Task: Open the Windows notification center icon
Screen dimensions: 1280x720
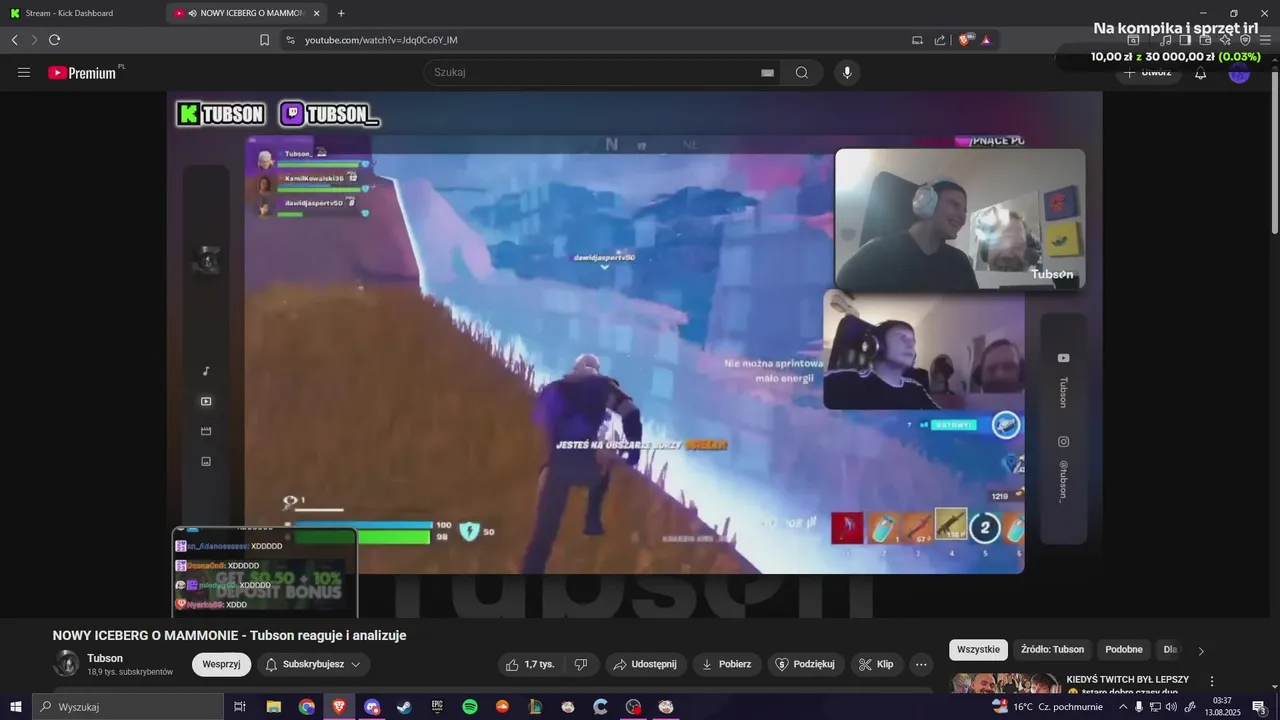Action: pos(1260,706)
